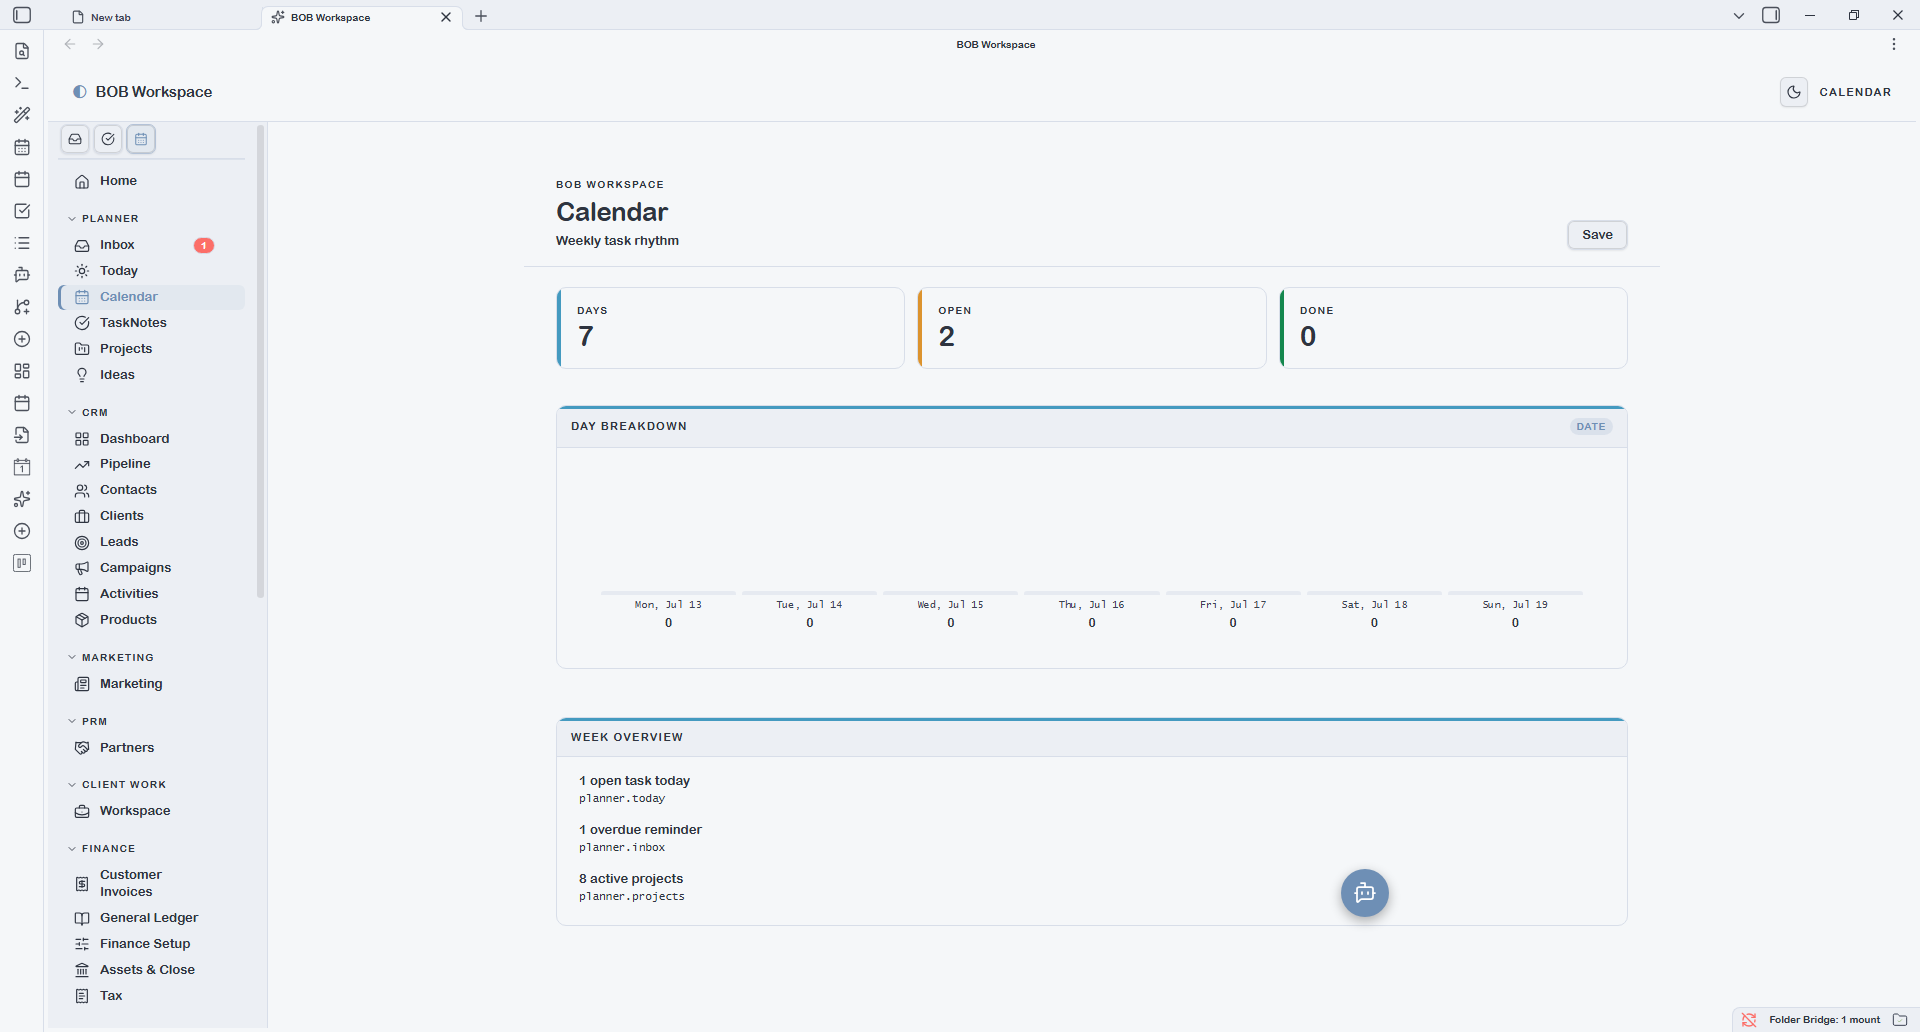
Task: Click the import arrow file icon in the ribbon
Action: [22, 435]
